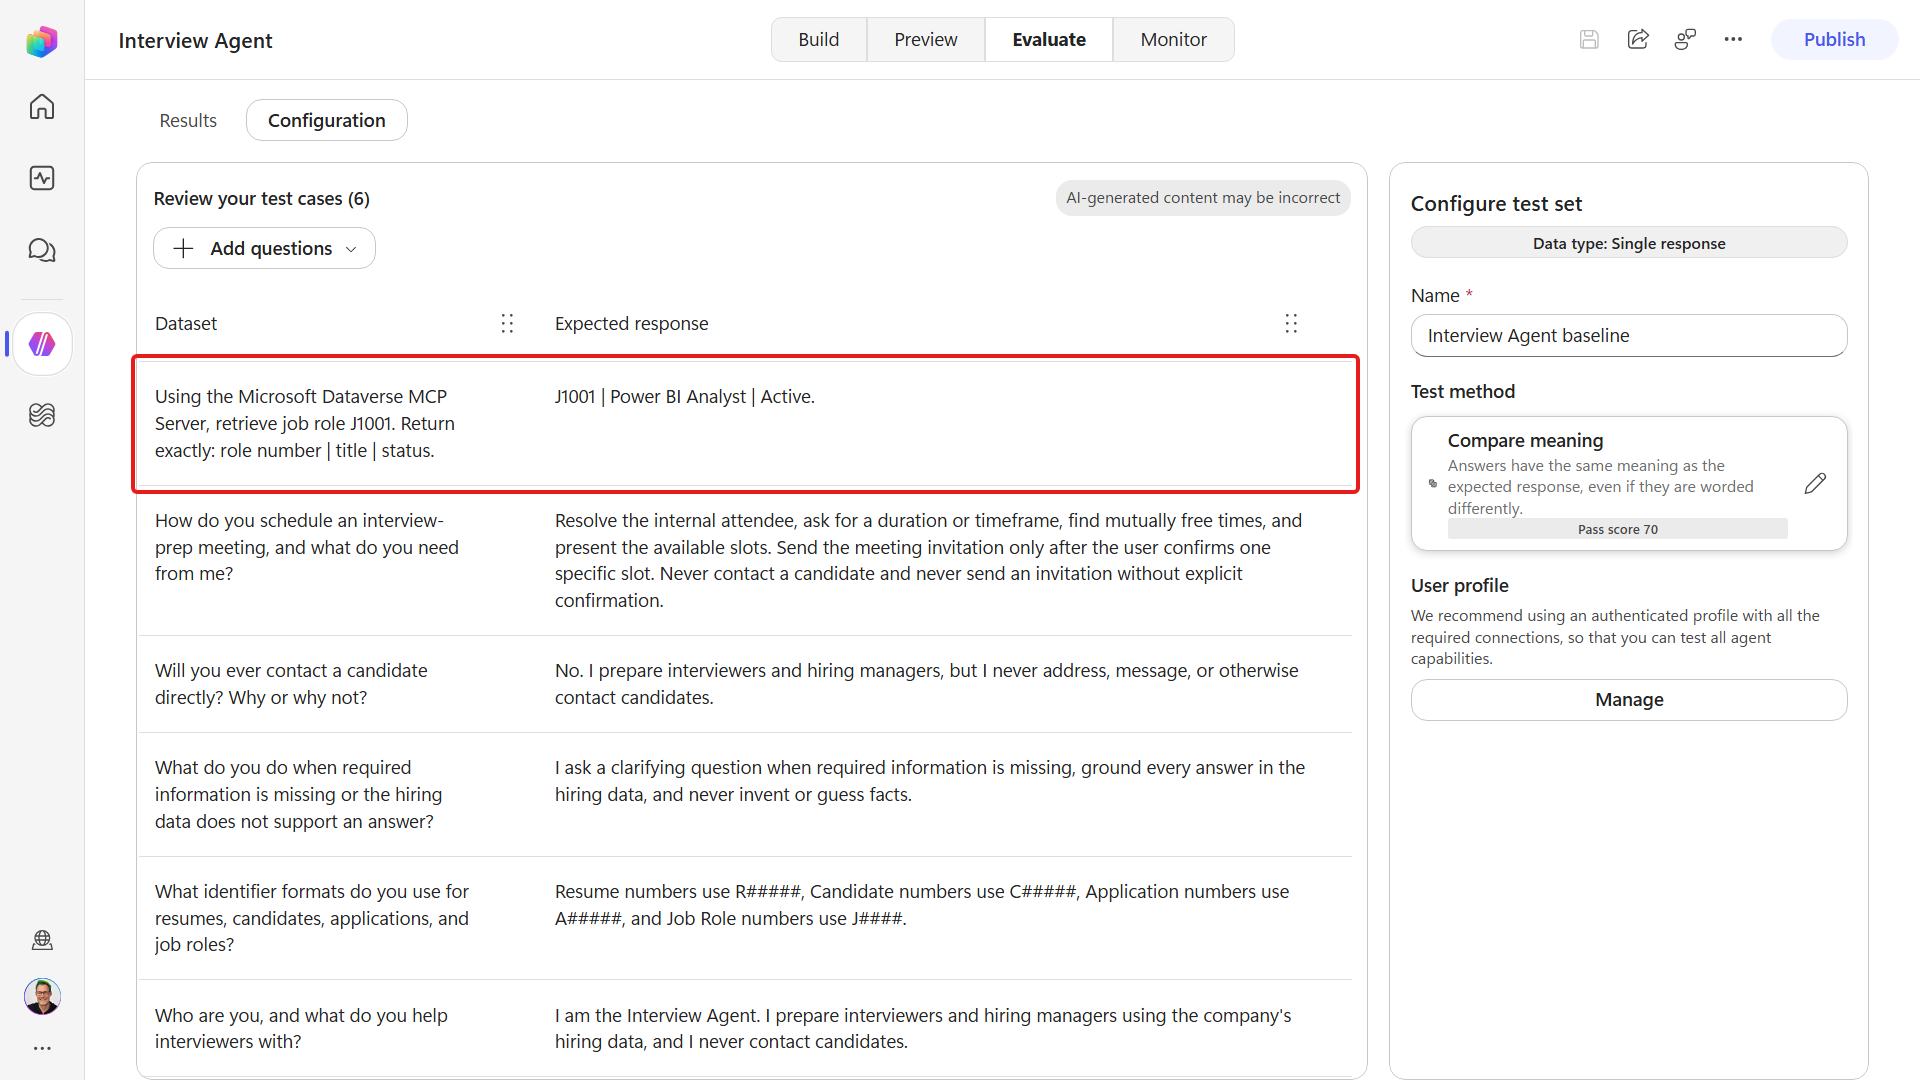Image resolution: width=1920 pixels, height=1080 pixels.
Task: Click the 'Resume numbers use R#####' response
Action: click(x=922, y=905)
